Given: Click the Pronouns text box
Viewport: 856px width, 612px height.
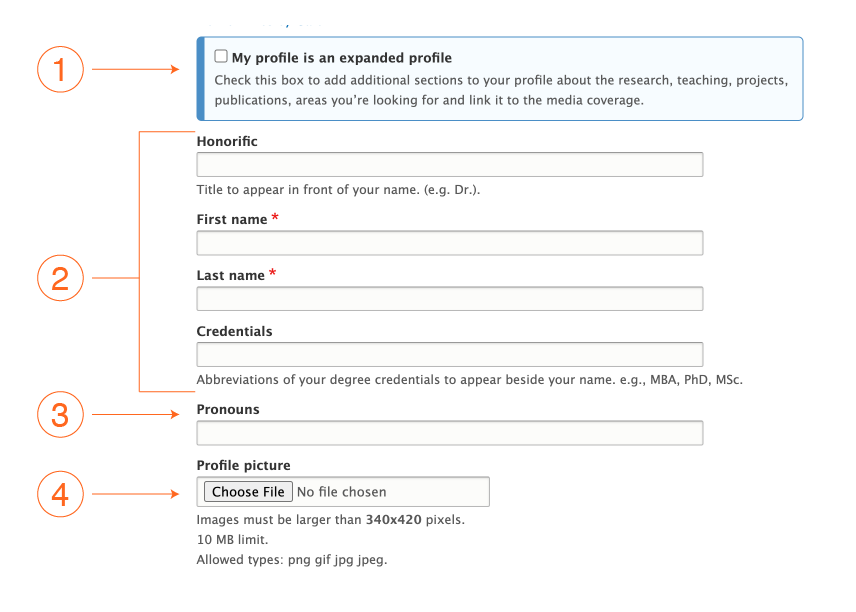Looking at the screenshot, I should click(448, 432).
